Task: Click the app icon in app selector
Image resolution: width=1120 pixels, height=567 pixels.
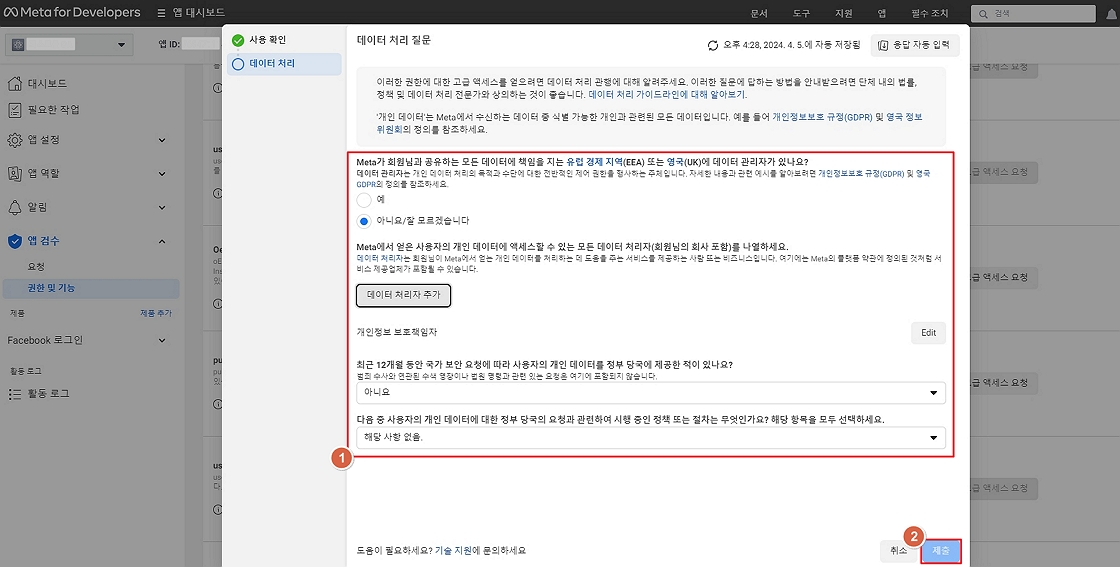Action: pyautogui.click(x=19, y=44)
